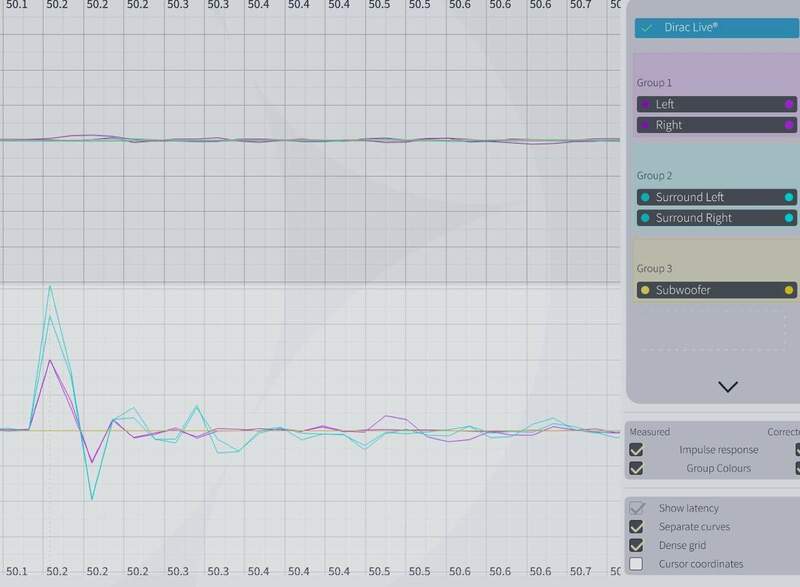Enable Cursor coordinates
Viewport: 800px width, 587px height.
point(637,565)
